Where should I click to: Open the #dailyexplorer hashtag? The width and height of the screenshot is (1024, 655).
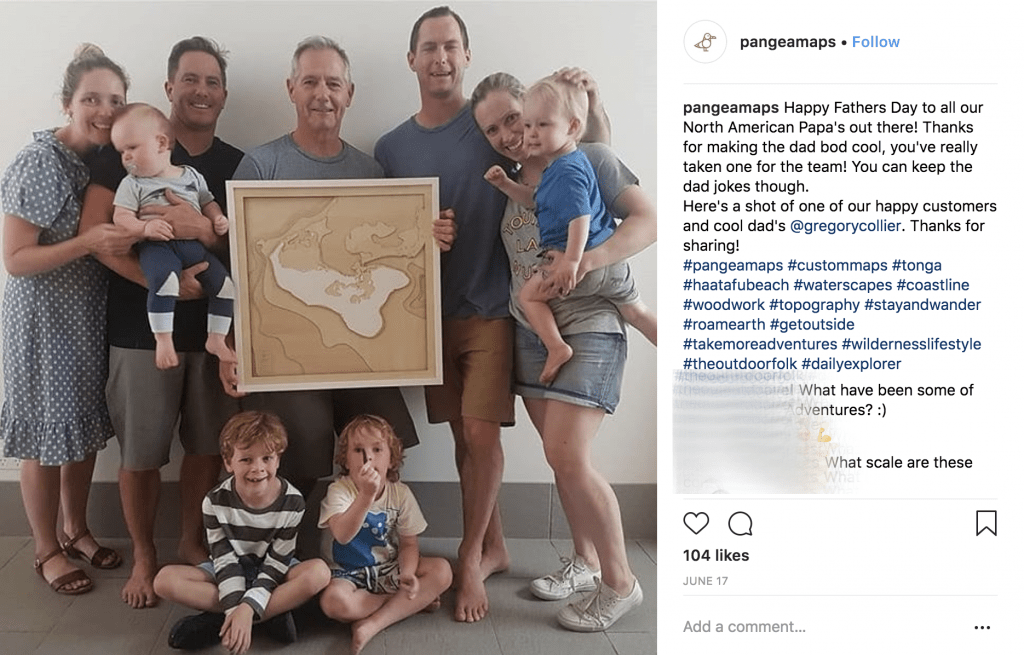(x=851, y=364)
